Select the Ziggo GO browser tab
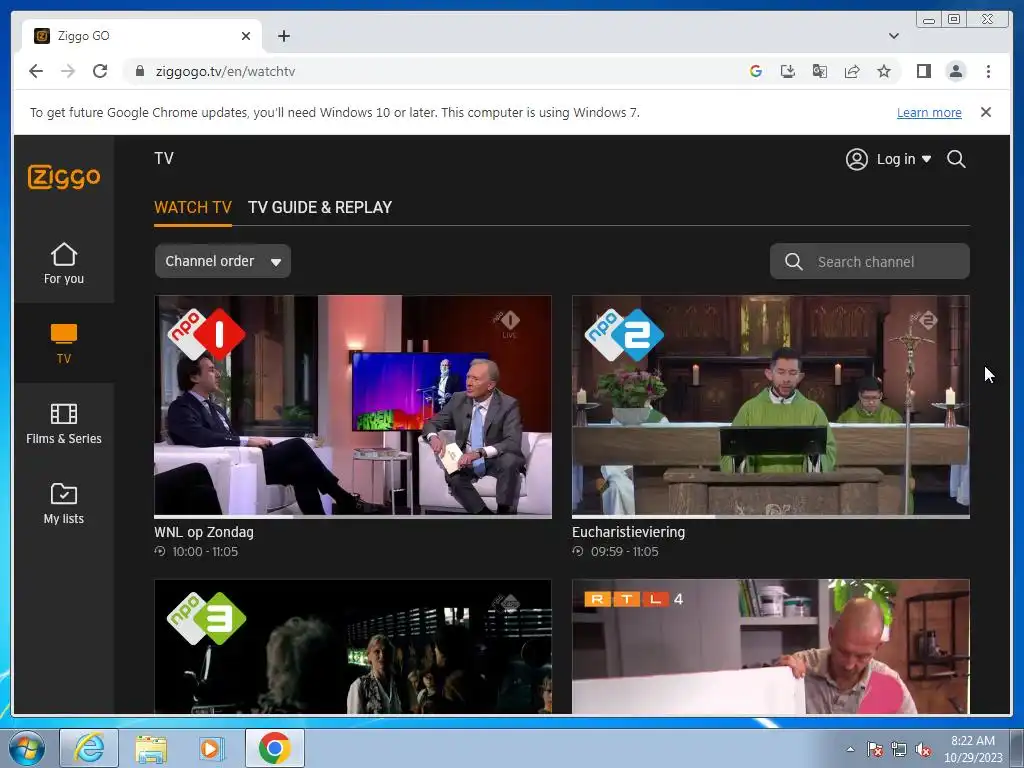This screenshot has width=1024, height=768. coord(142,36)
